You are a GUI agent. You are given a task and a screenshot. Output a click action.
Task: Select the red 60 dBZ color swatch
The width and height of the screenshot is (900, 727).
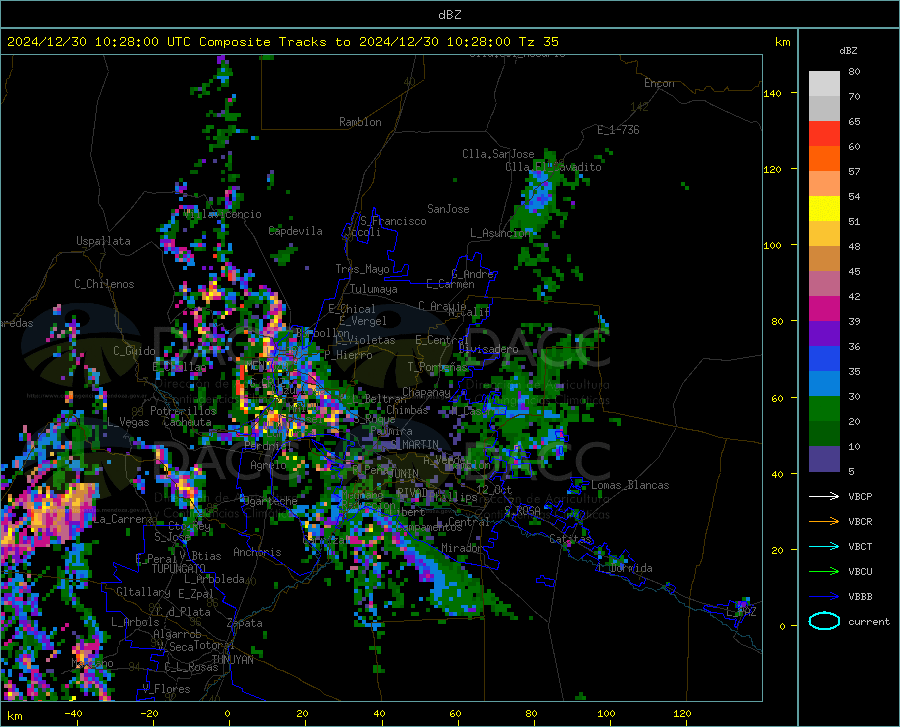(x=824, y=134)
